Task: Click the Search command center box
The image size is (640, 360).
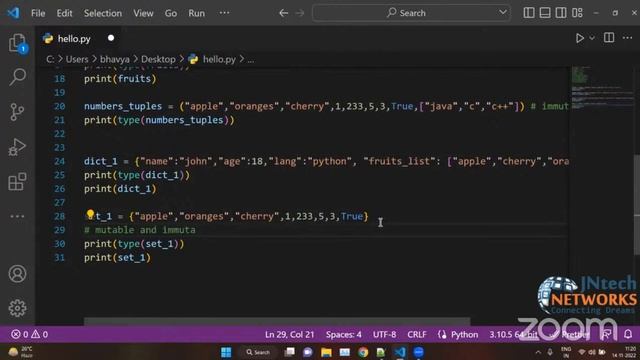Action: pos(411,13)
